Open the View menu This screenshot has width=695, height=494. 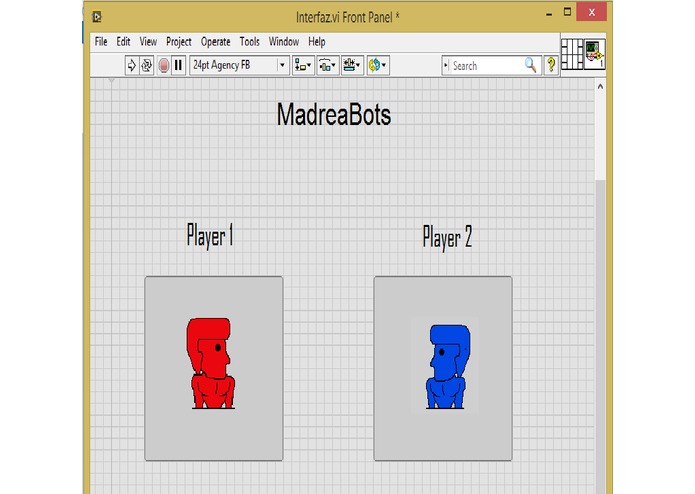(148, 42)
